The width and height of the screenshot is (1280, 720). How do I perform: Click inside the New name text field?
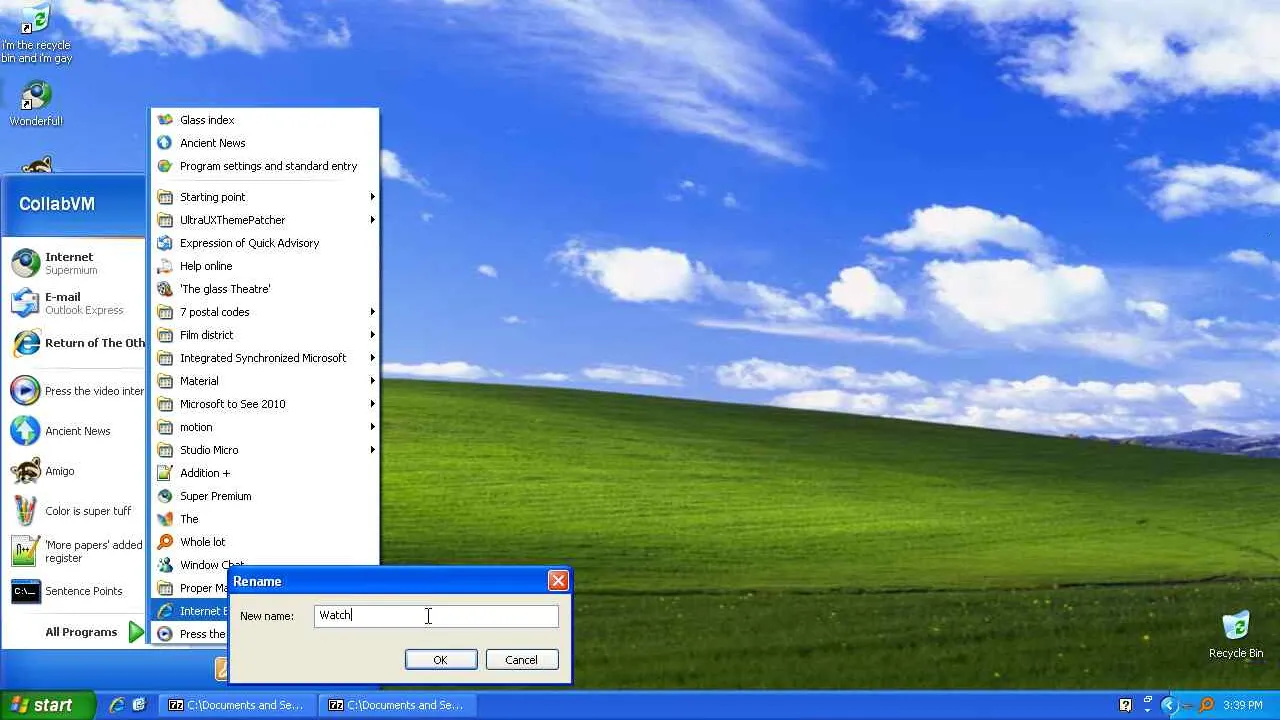(436, 616)
